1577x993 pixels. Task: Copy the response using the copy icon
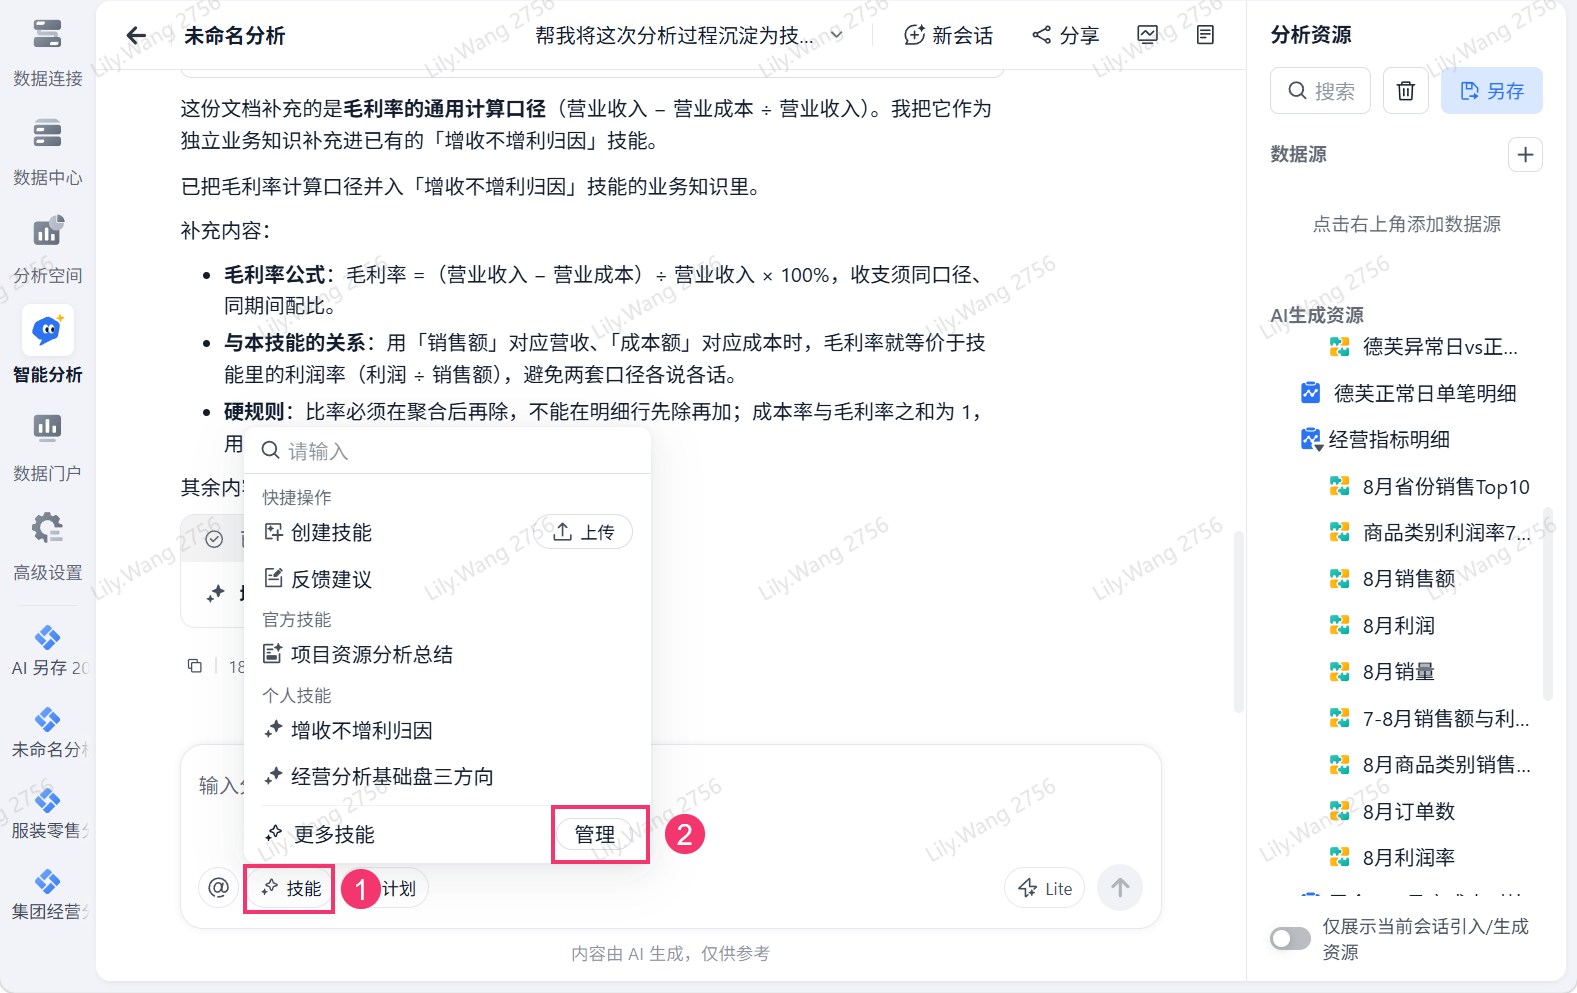click(x=195, y=666)
